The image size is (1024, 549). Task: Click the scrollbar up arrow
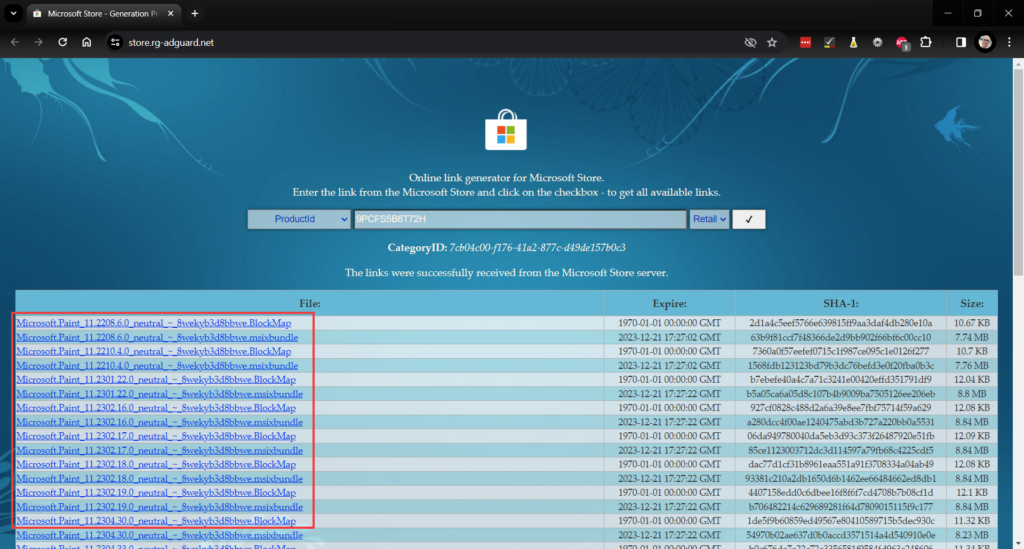[1017, 63]
